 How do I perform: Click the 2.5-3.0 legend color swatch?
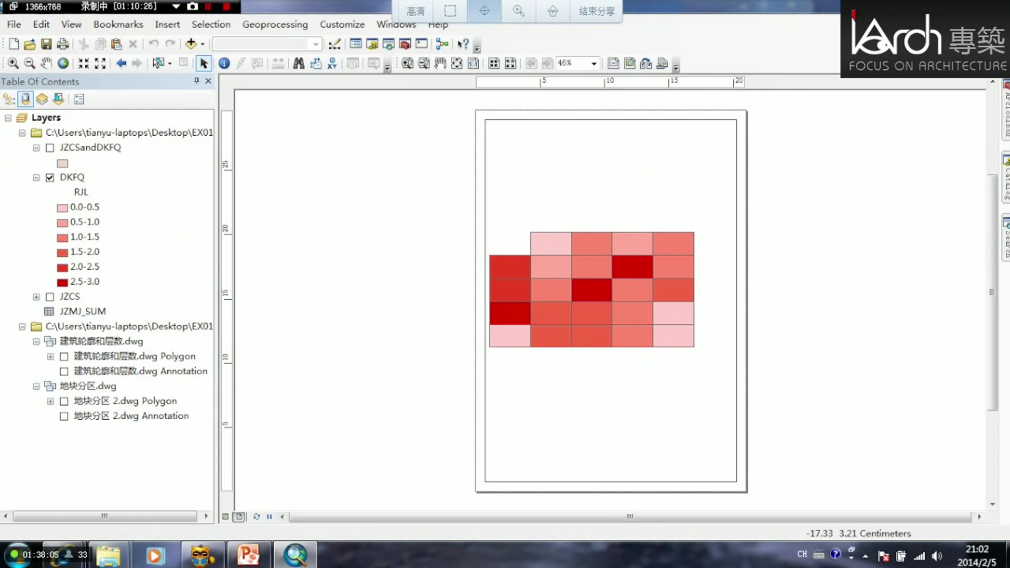(x=62, y=282)
